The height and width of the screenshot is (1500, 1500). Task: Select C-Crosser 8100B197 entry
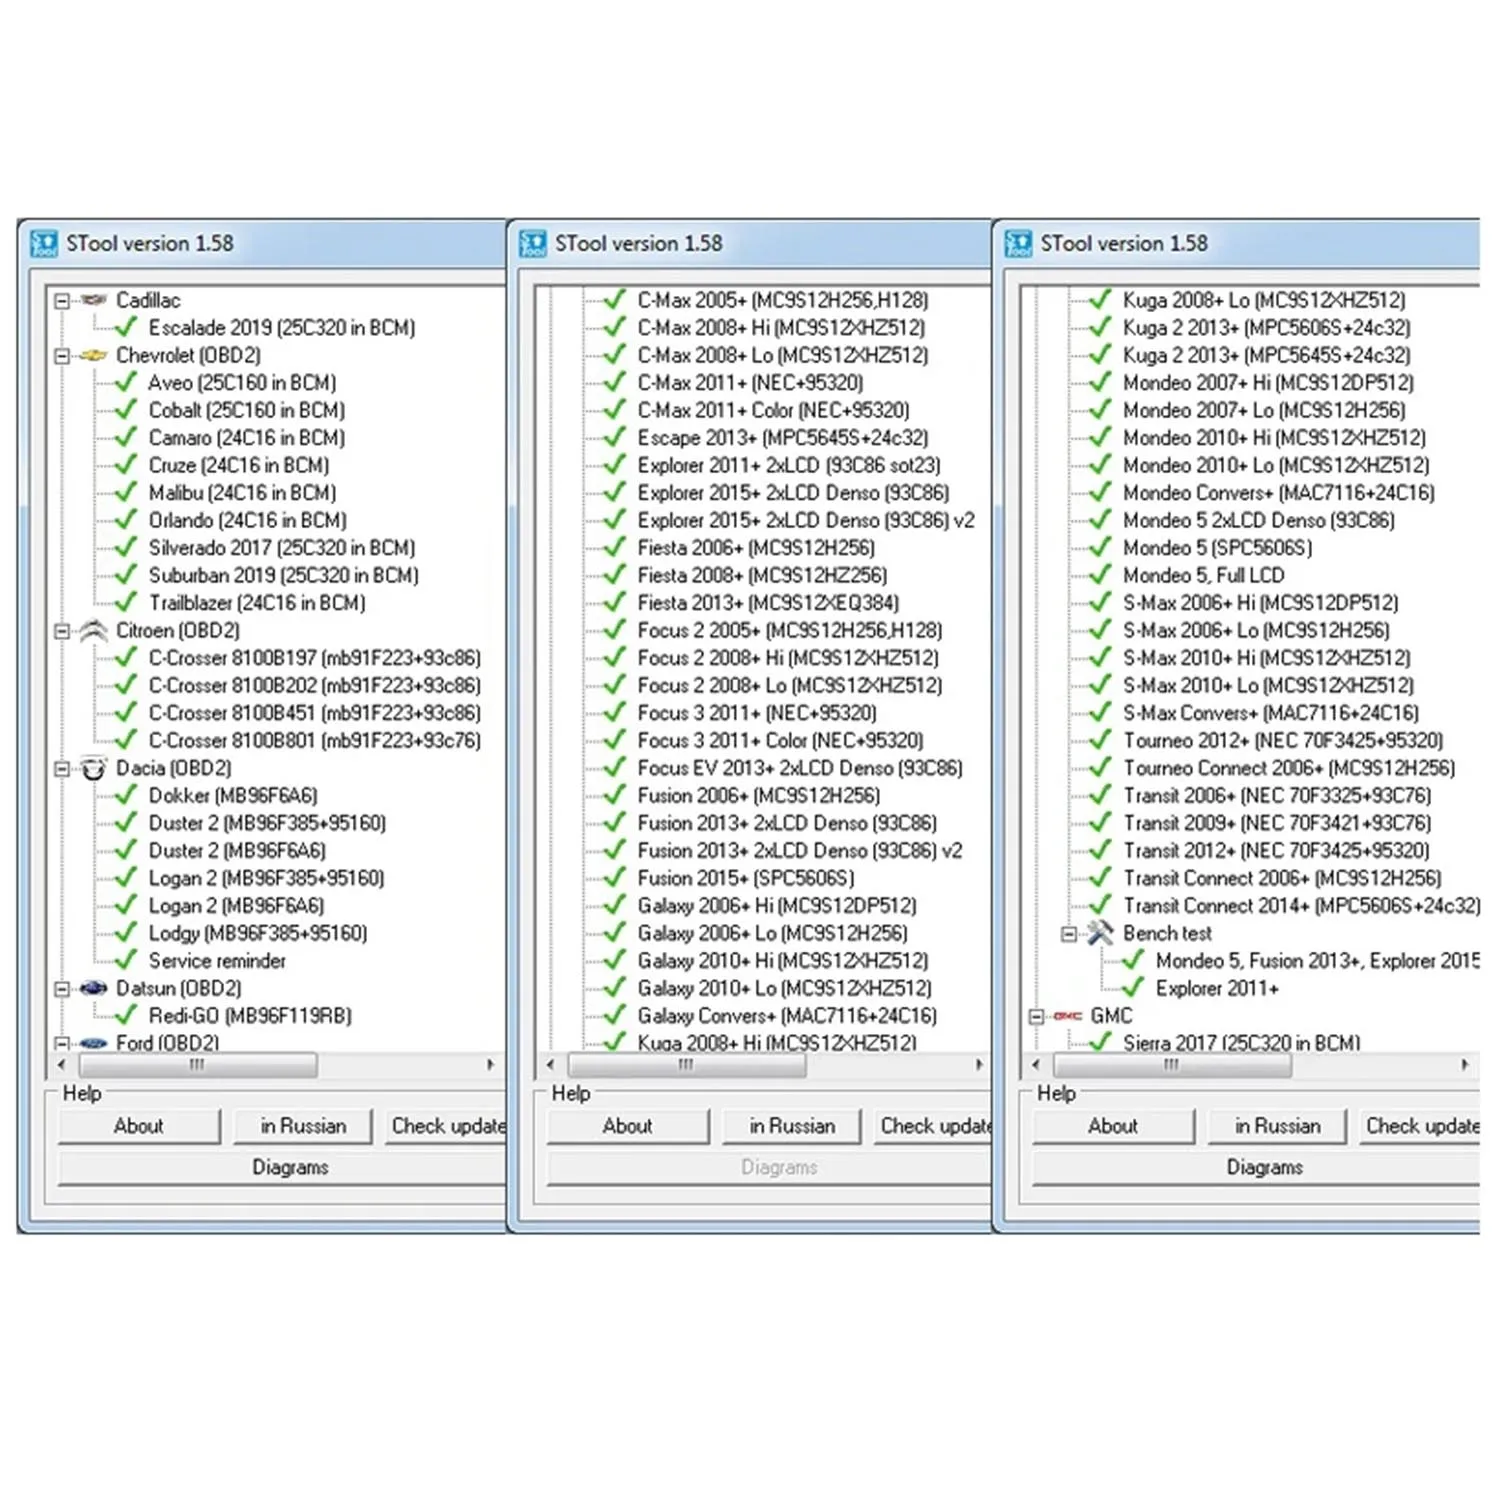click(315, 658)
